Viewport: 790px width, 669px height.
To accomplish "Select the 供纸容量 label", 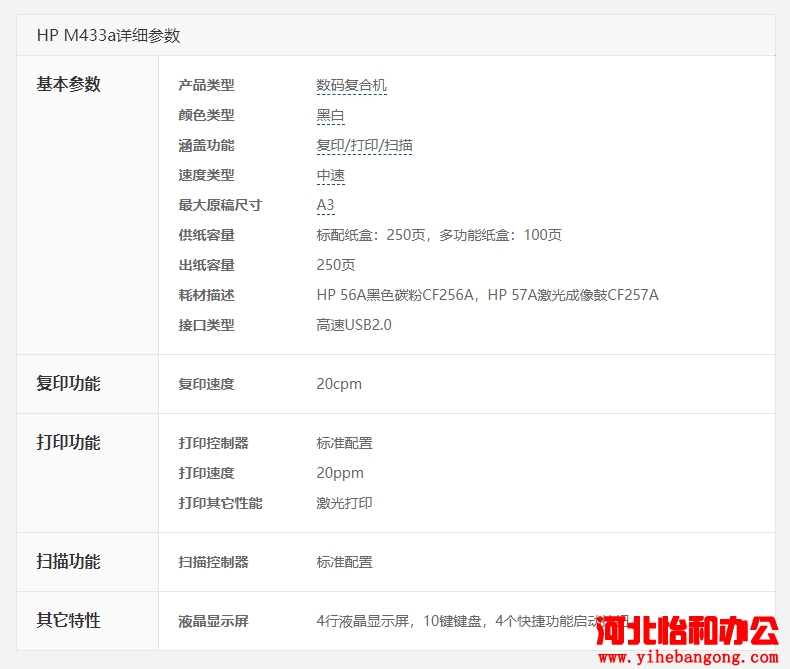I will 207,235.
